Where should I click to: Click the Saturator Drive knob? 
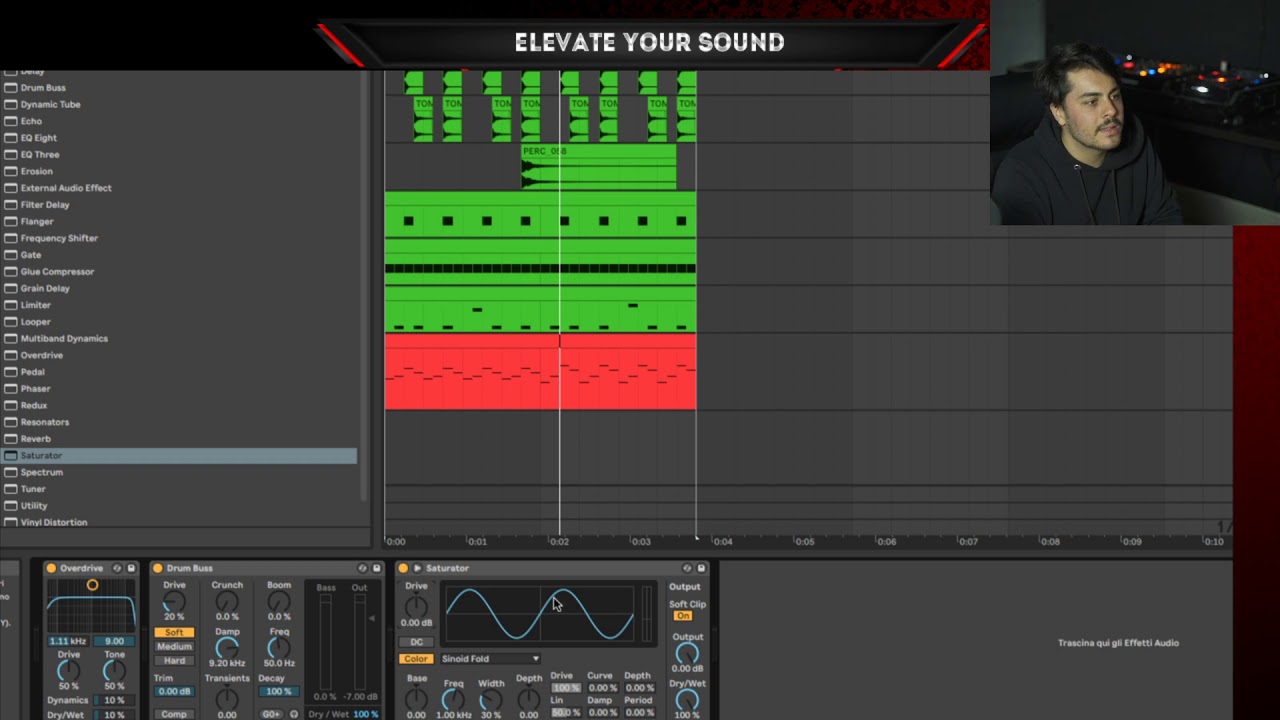pos(416,606)
